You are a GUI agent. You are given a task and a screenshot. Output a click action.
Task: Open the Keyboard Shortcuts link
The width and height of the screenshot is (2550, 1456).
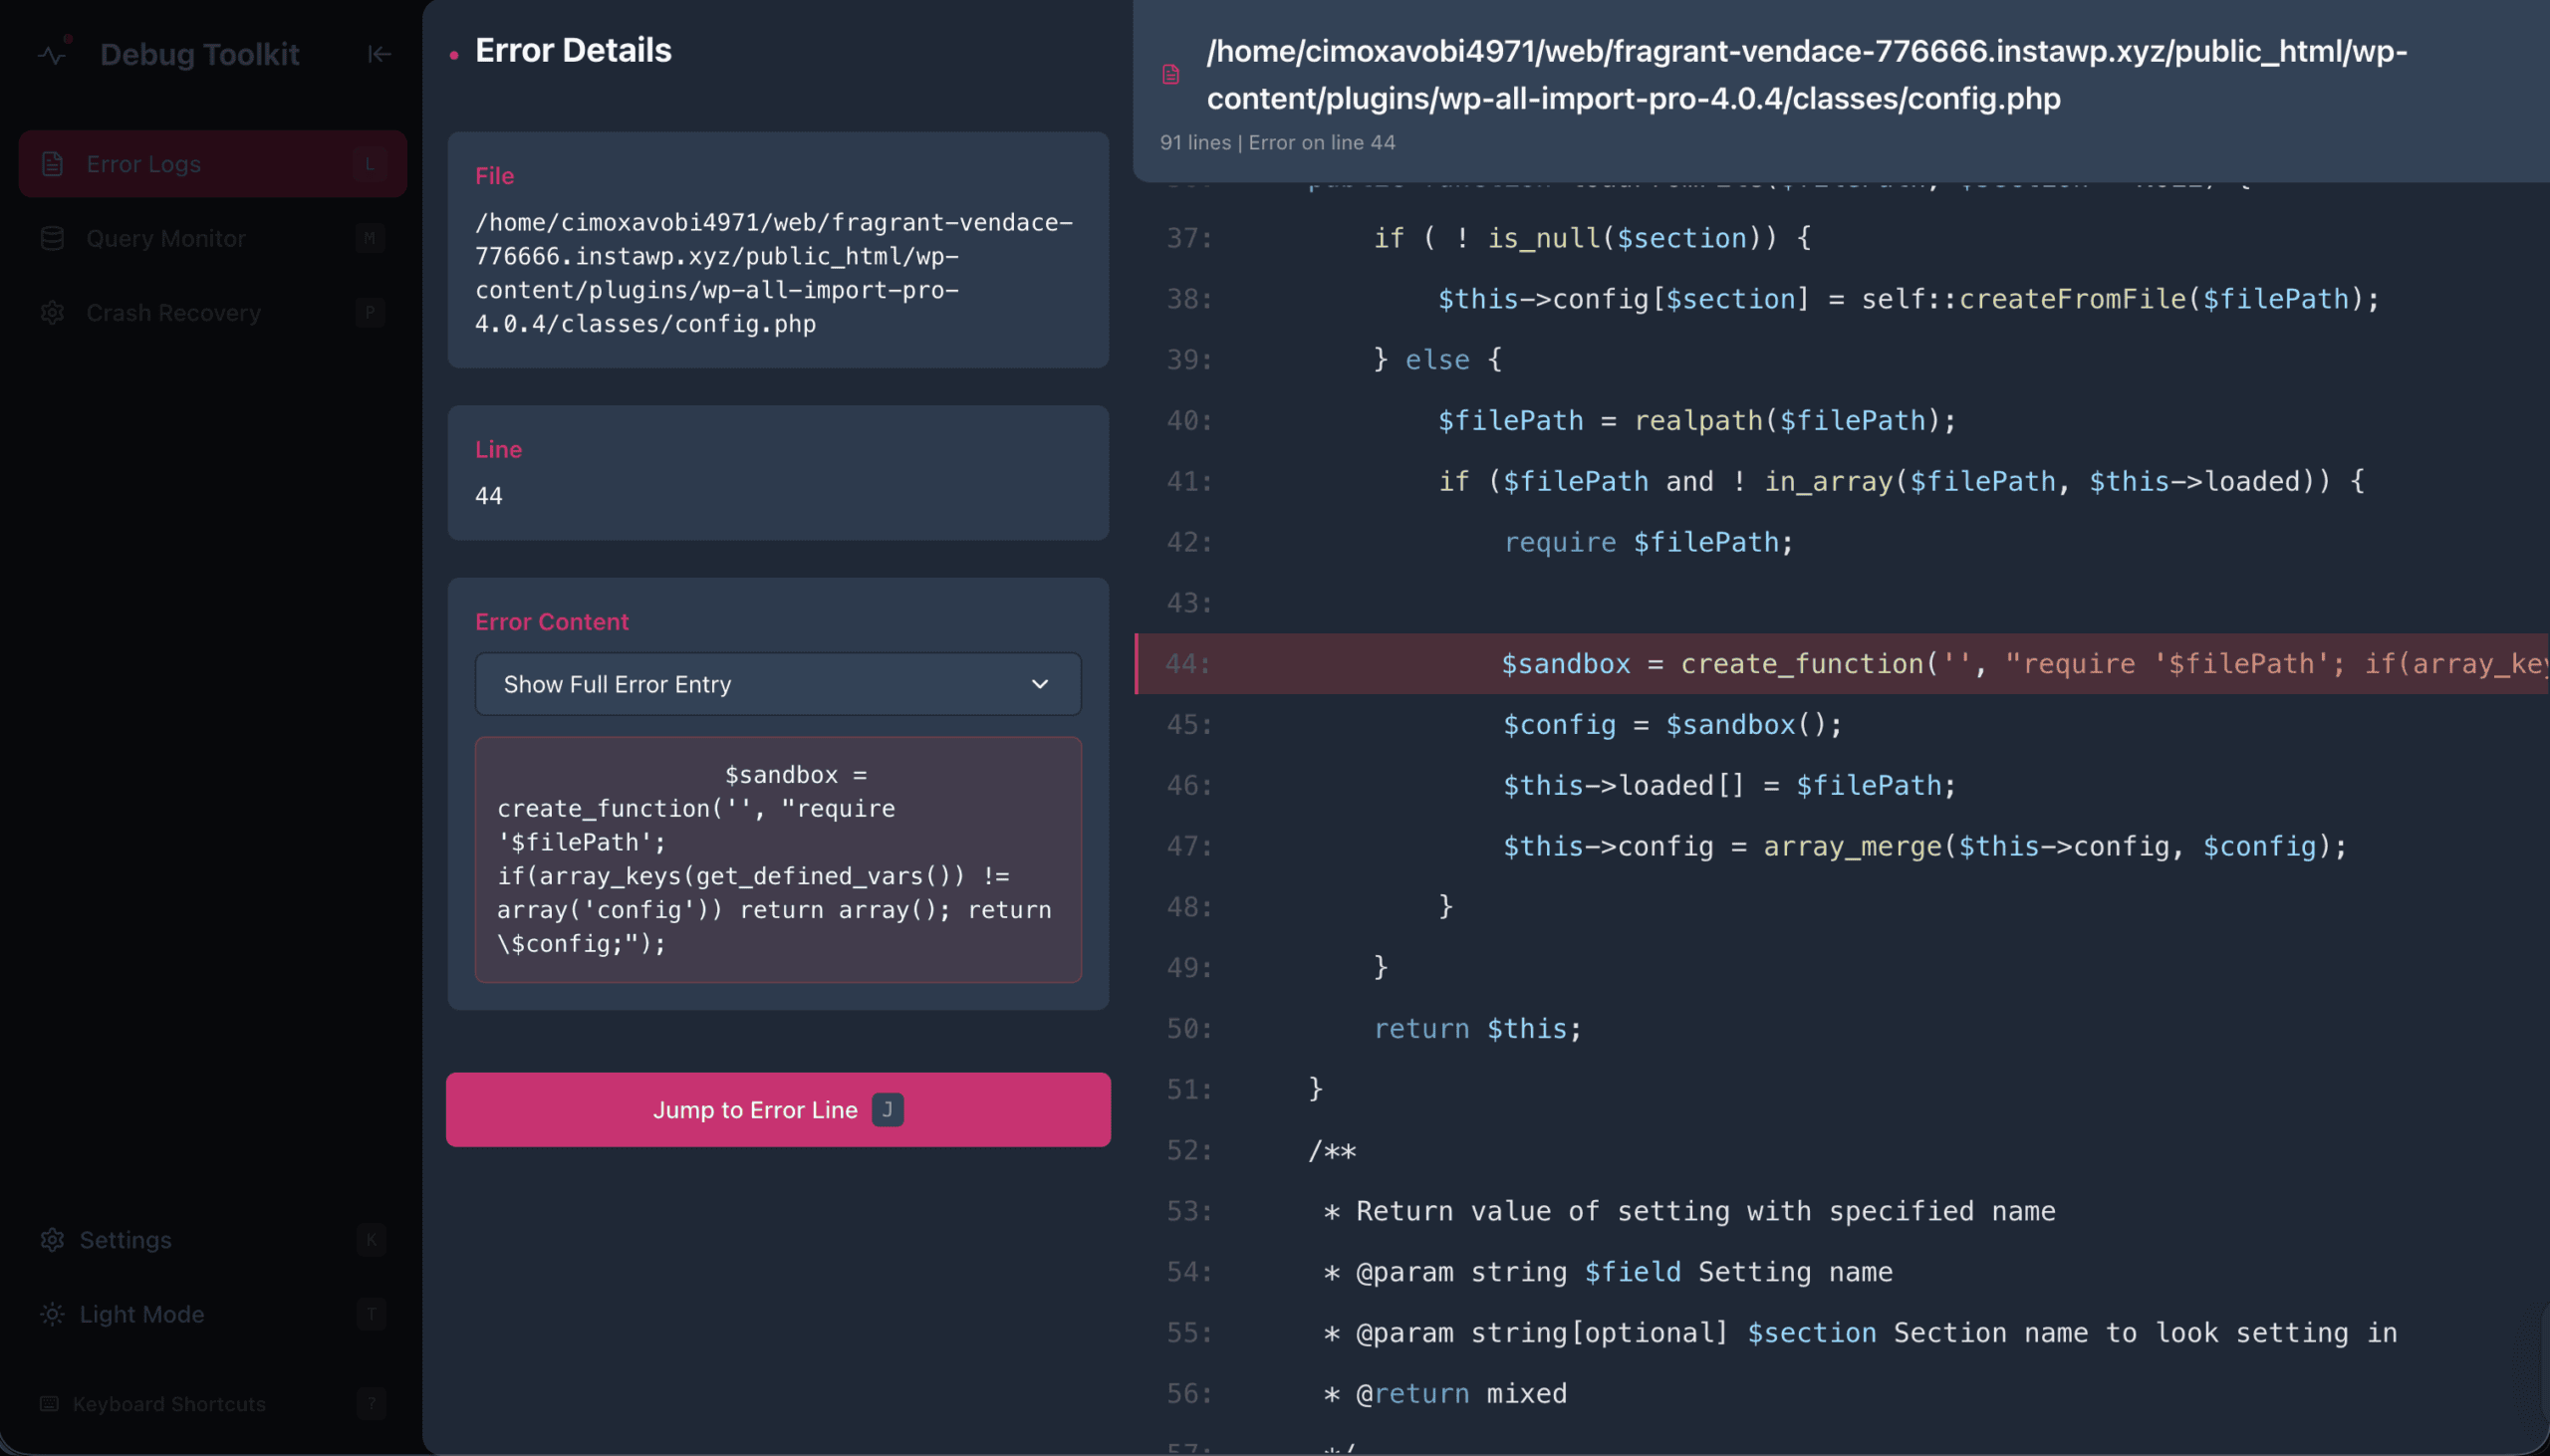click(169, 1404)
